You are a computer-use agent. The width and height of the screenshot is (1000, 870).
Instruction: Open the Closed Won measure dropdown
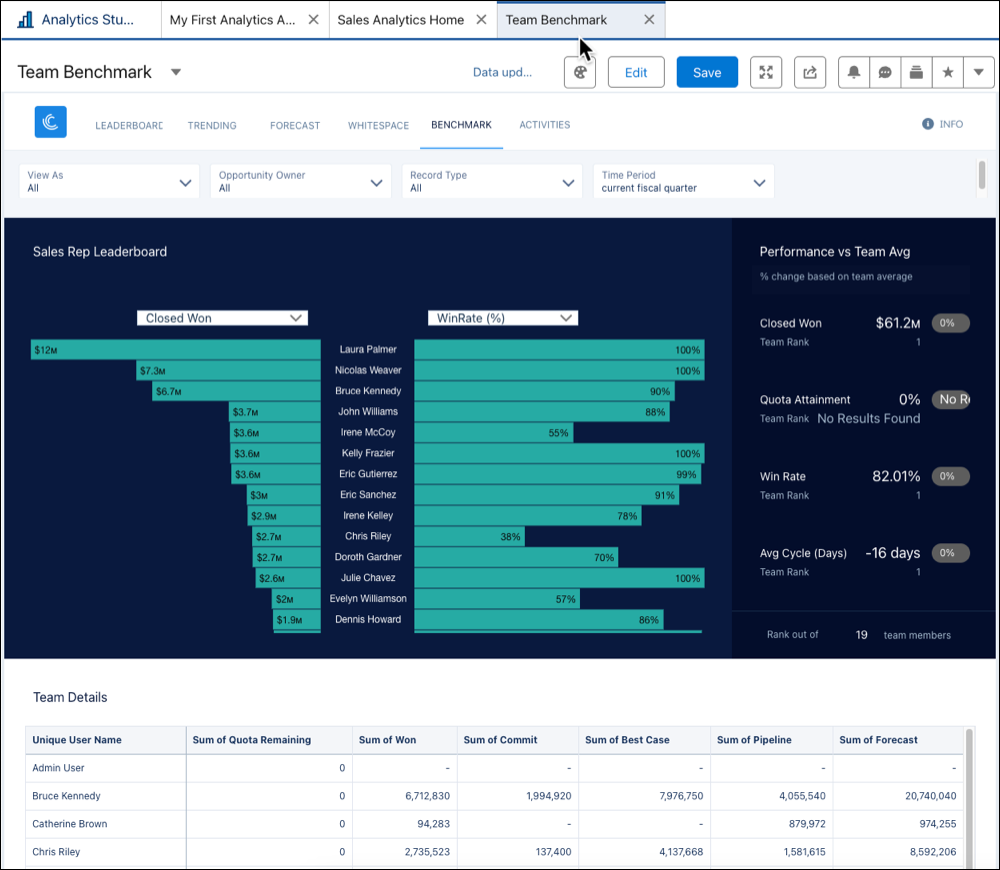(222, 318)
